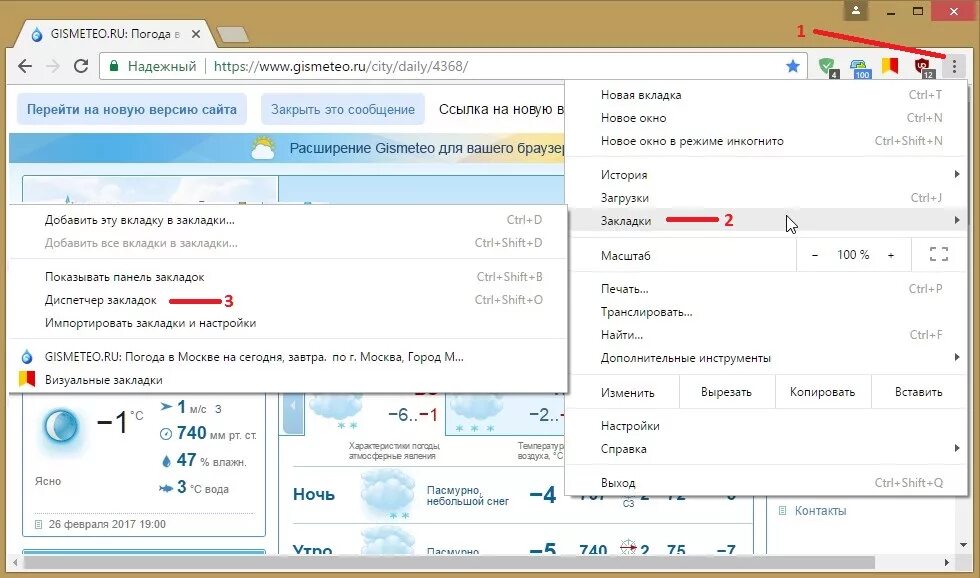The height and width of the screenshot is (578, 980).
Task: Increase zoom with the plus button
Action: click(891, 255)
